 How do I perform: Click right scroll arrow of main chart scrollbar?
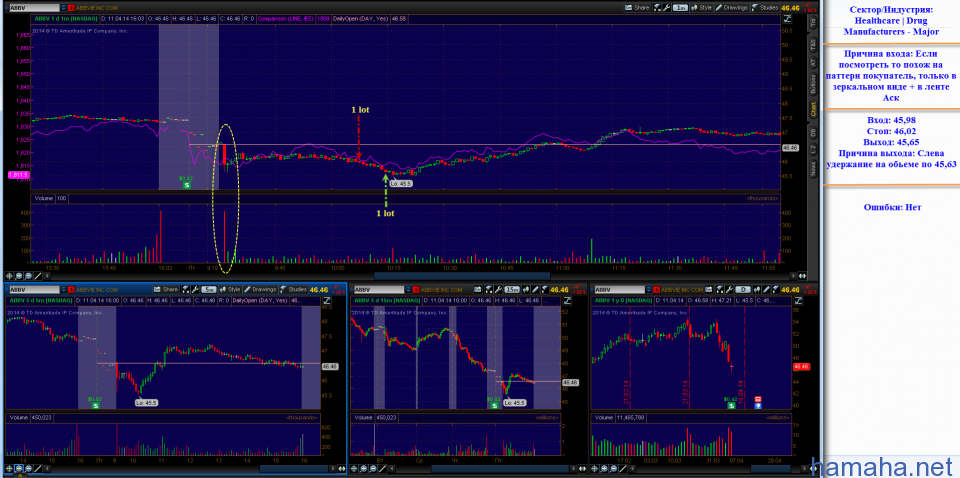point(793,276)
